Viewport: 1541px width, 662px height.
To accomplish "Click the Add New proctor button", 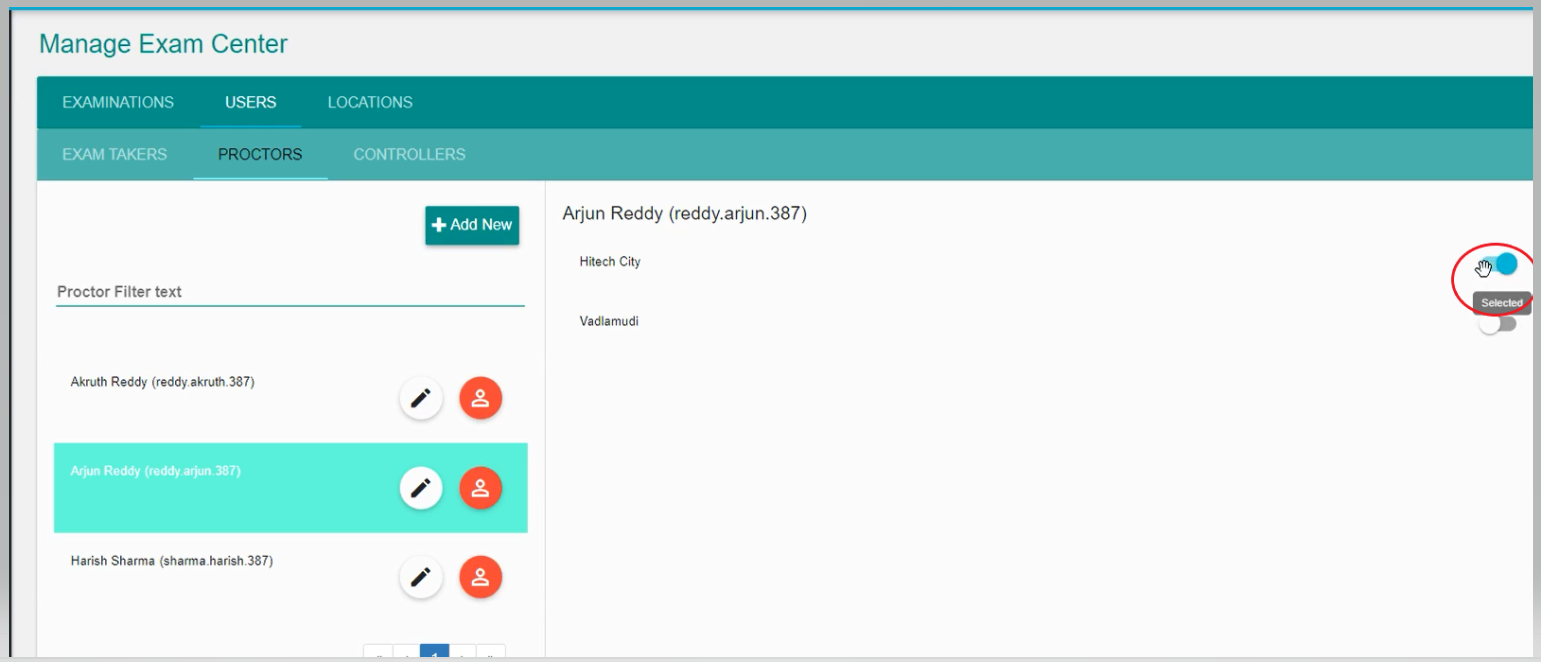I will click(x=472, y=225).
